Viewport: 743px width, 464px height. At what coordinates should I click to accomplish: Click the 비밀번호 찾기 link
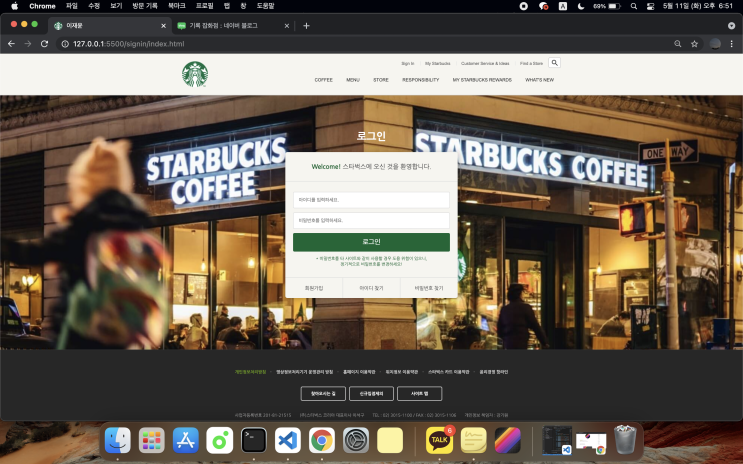click(x=429, y=288)
